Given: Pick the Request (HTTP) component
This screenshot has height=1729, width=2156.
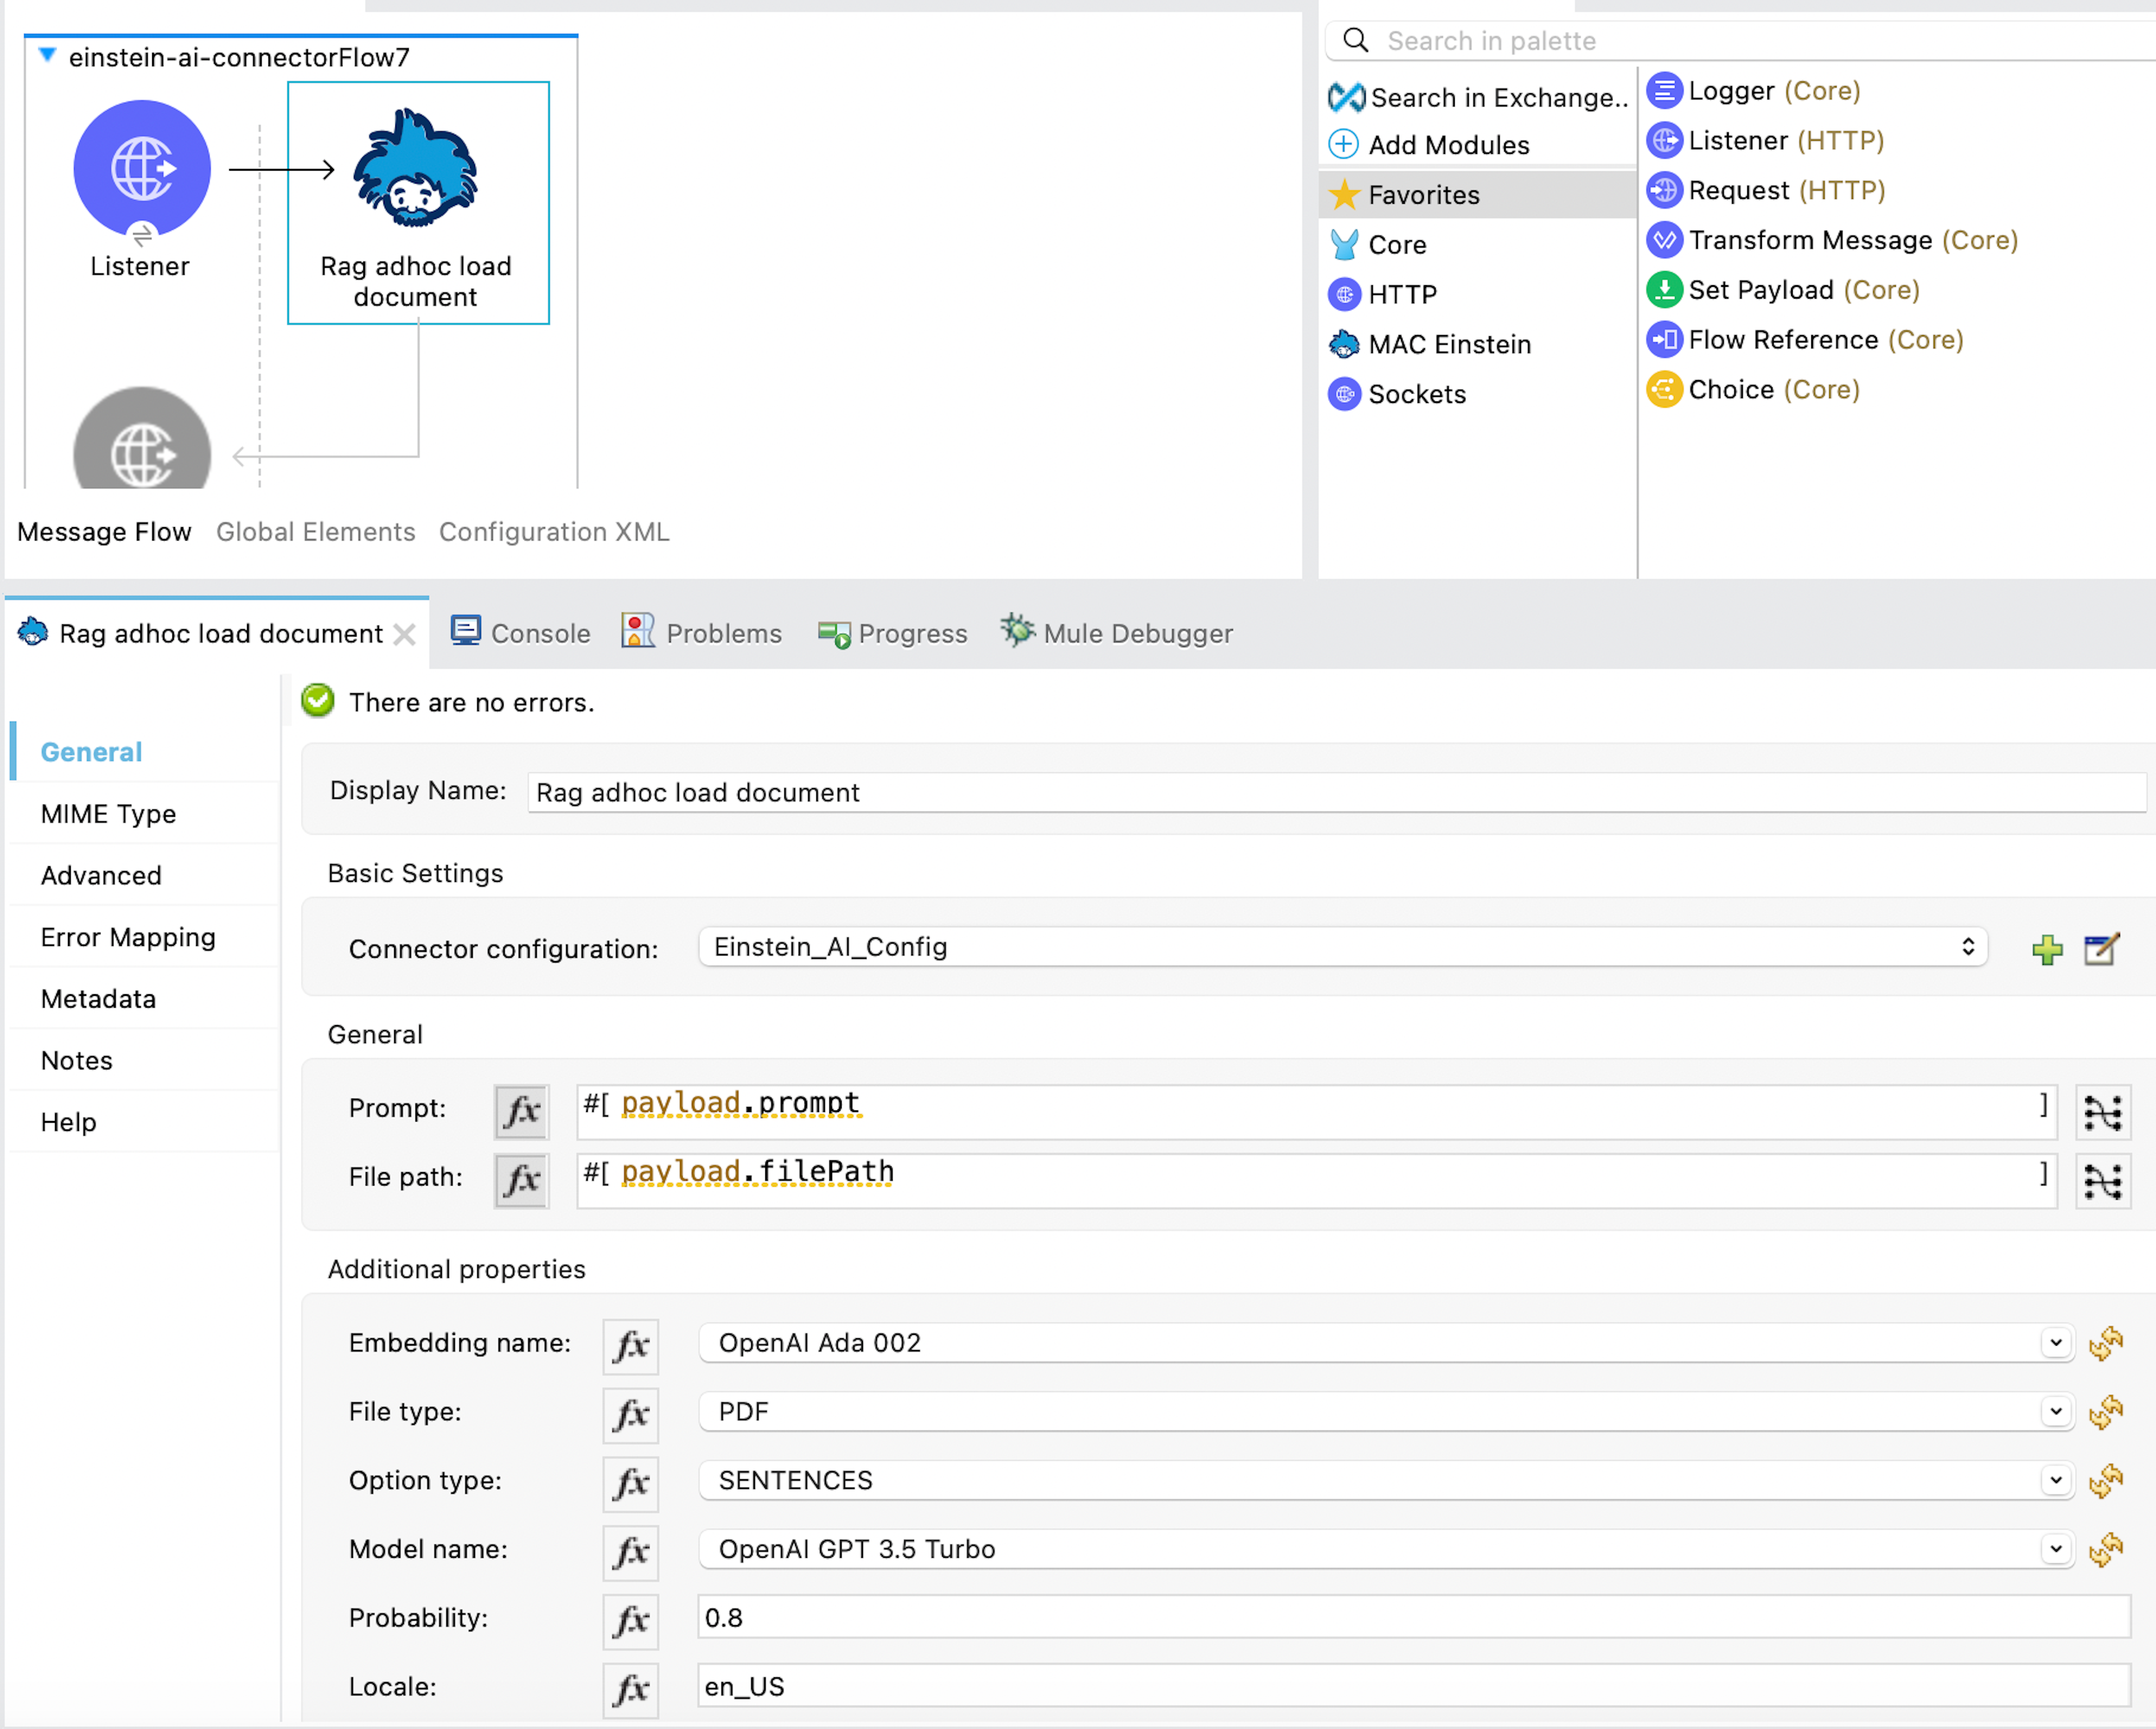Looking at the screenshot, I should point(1766,191).
